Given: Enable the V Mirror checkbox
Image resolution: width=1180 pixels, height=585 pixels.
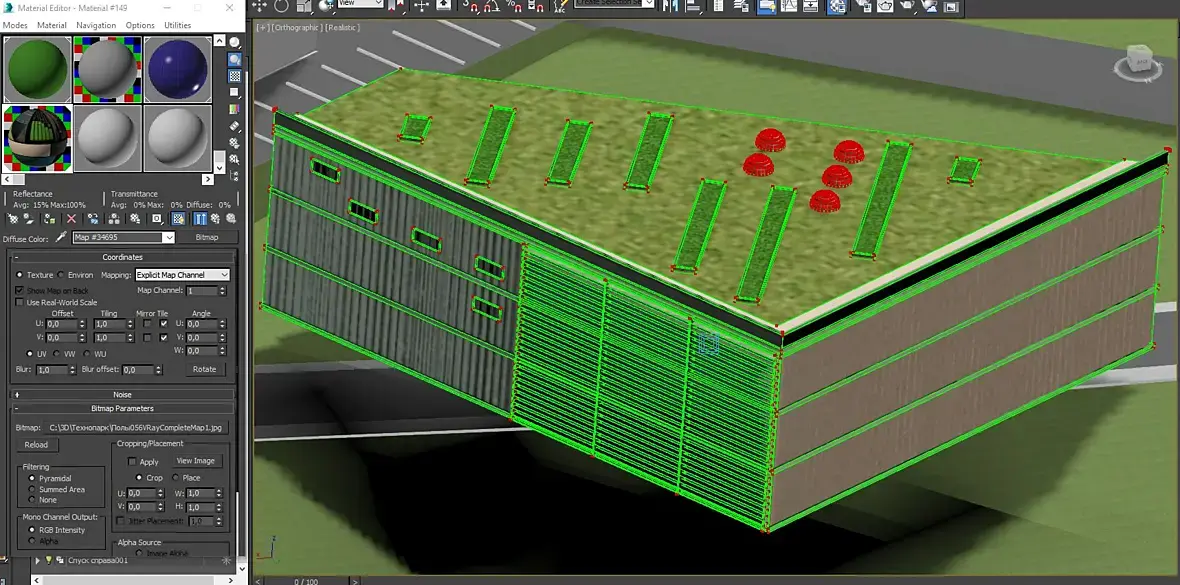Looking at the screenshot, I should [x=147, y=338].
